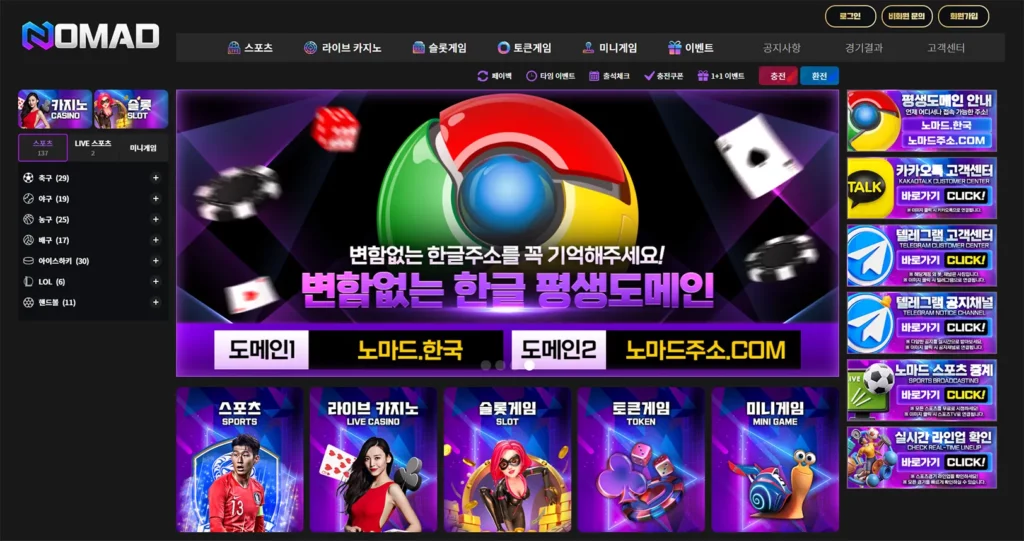The height and width of the screenshot is (541, 1024).
Task: Open the 라이브 카지노 LIVE CASINO card
Action: pos(373,459)
